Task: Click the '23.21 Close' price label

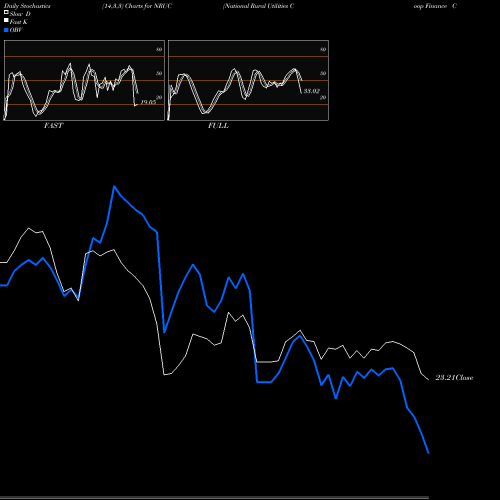Action: [454, 378]
